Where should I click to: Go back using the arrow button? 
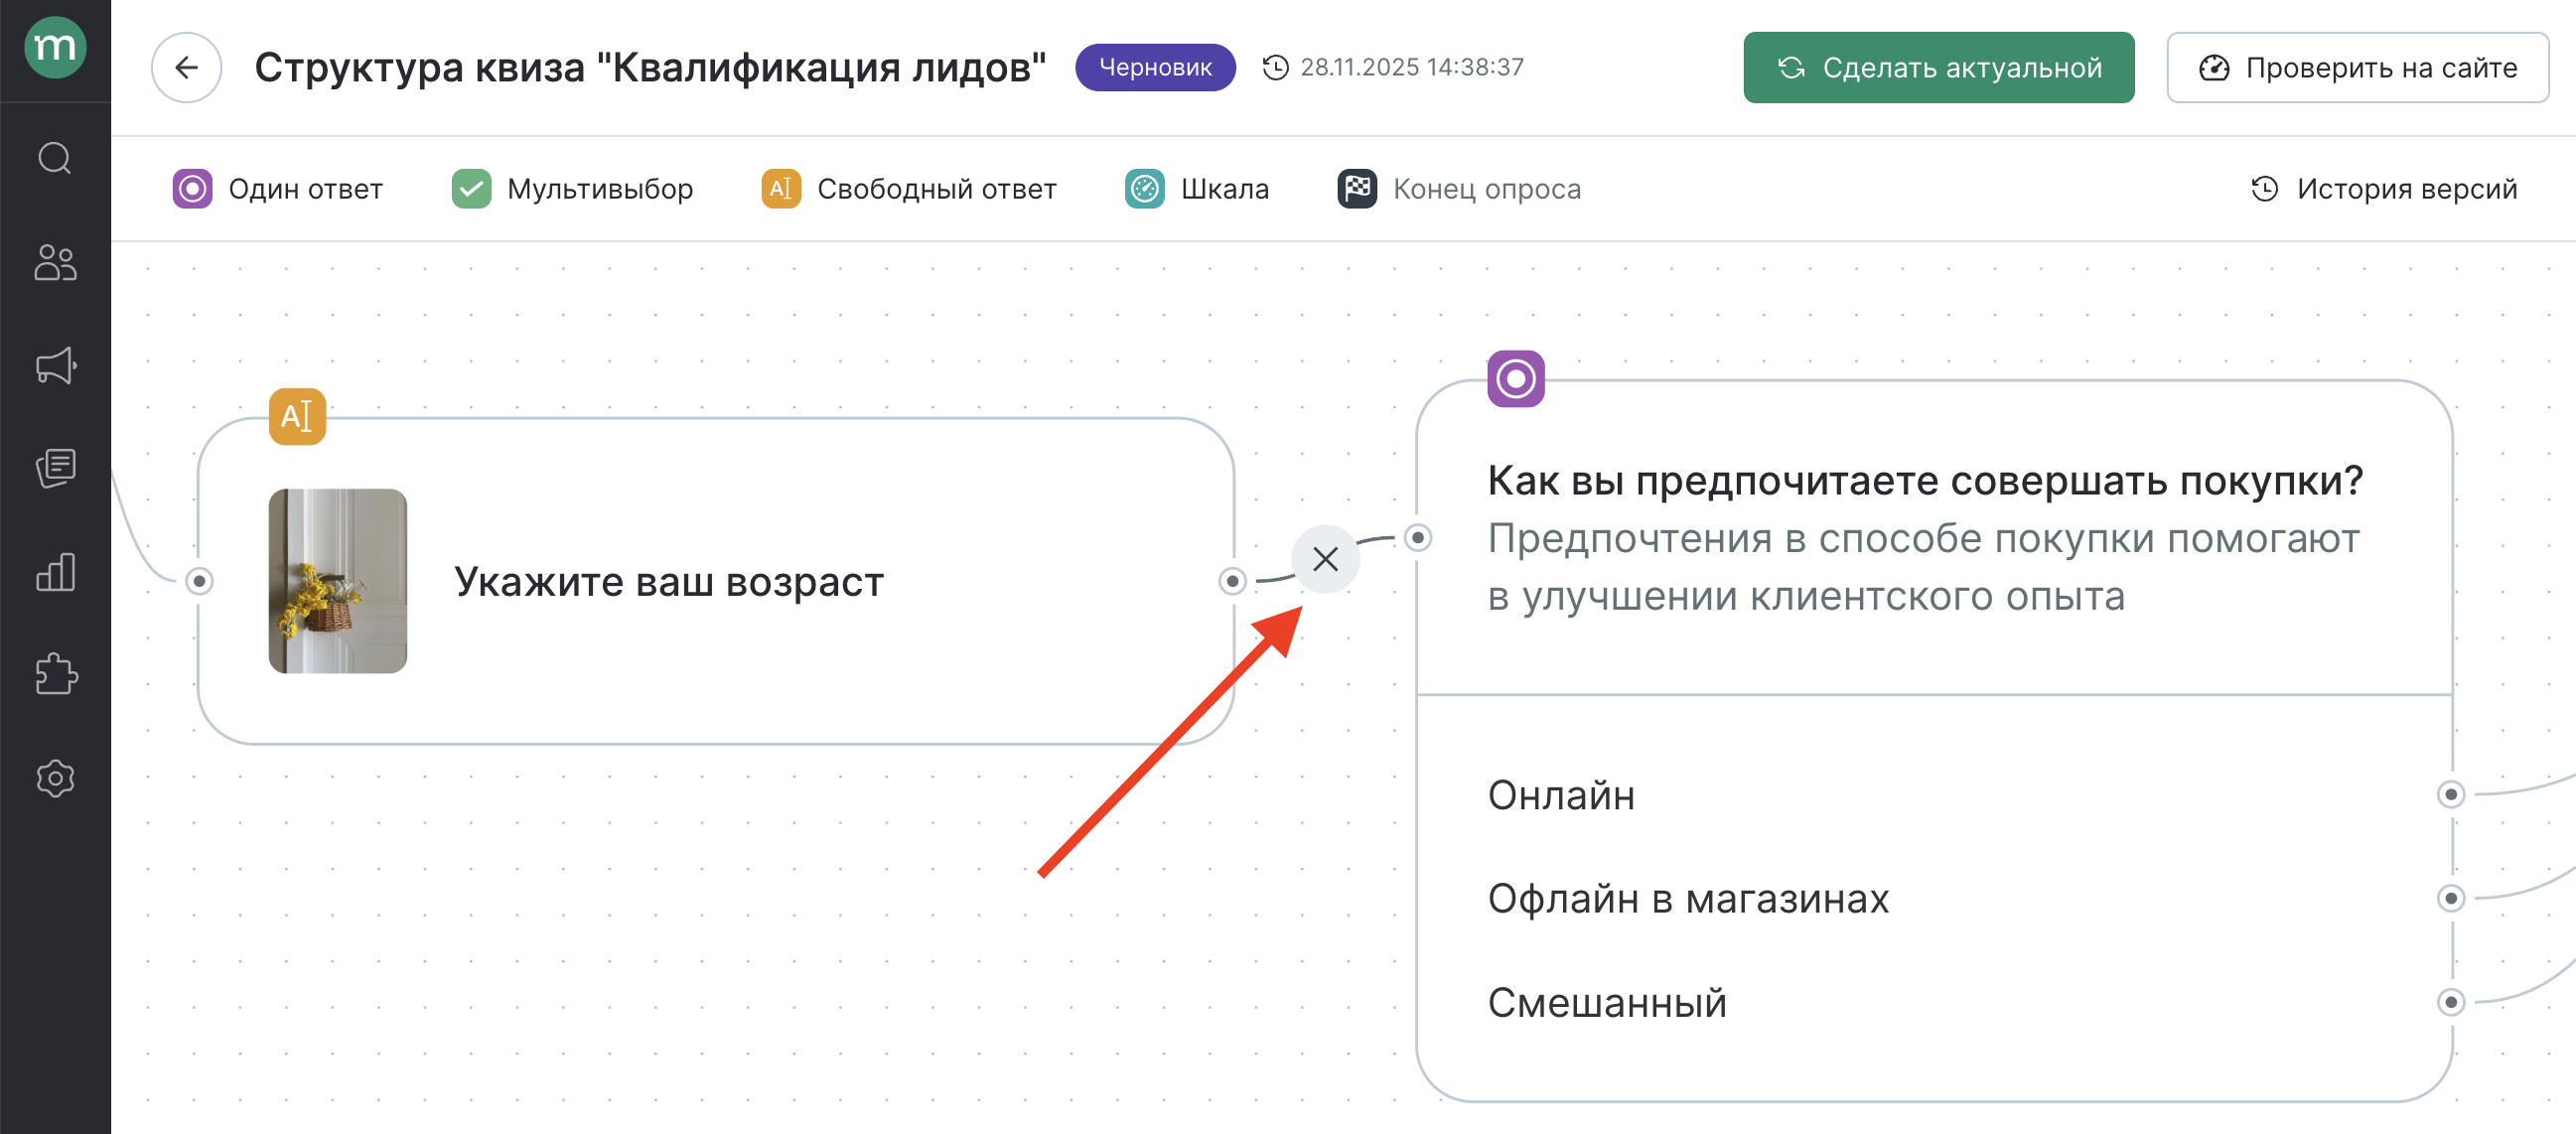186,67
